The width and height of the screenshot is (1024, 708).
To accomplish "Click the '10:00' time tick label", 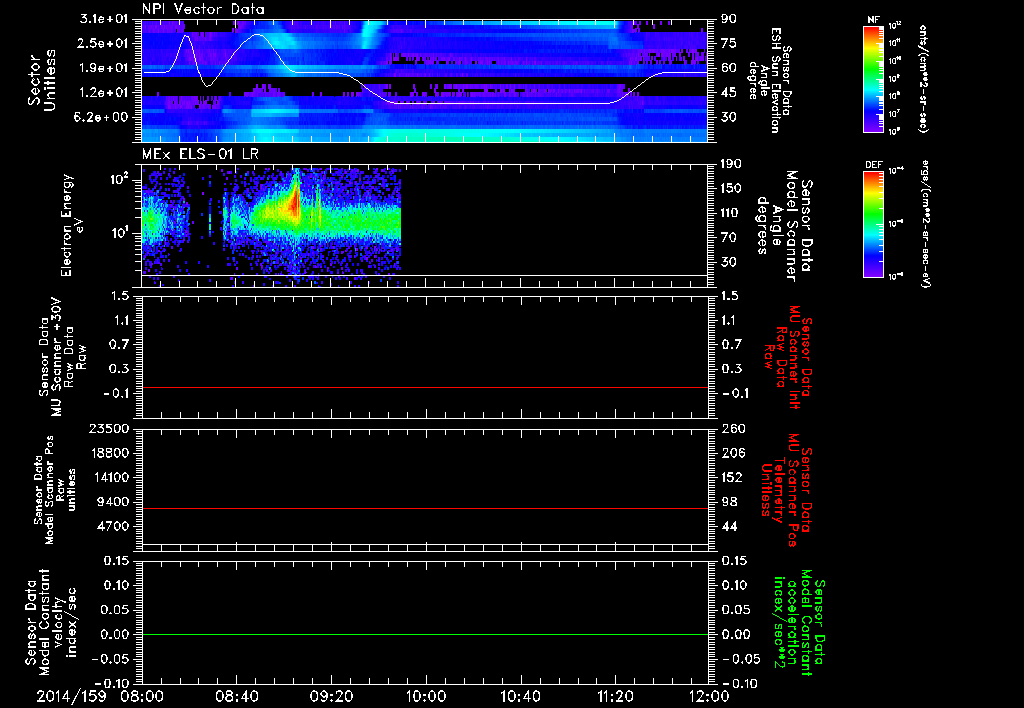I will (425, 696).
